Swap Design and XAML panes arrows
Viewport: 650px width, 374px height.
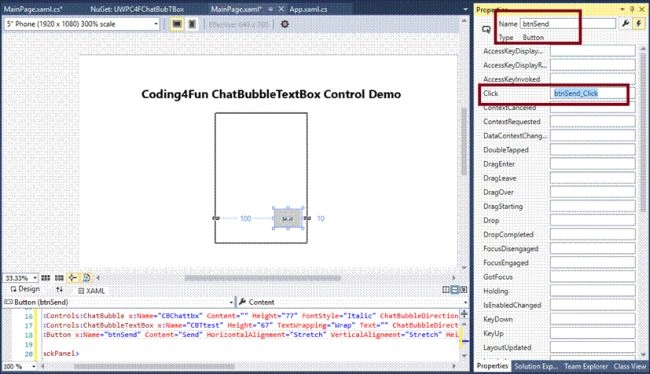click(59, 289)
